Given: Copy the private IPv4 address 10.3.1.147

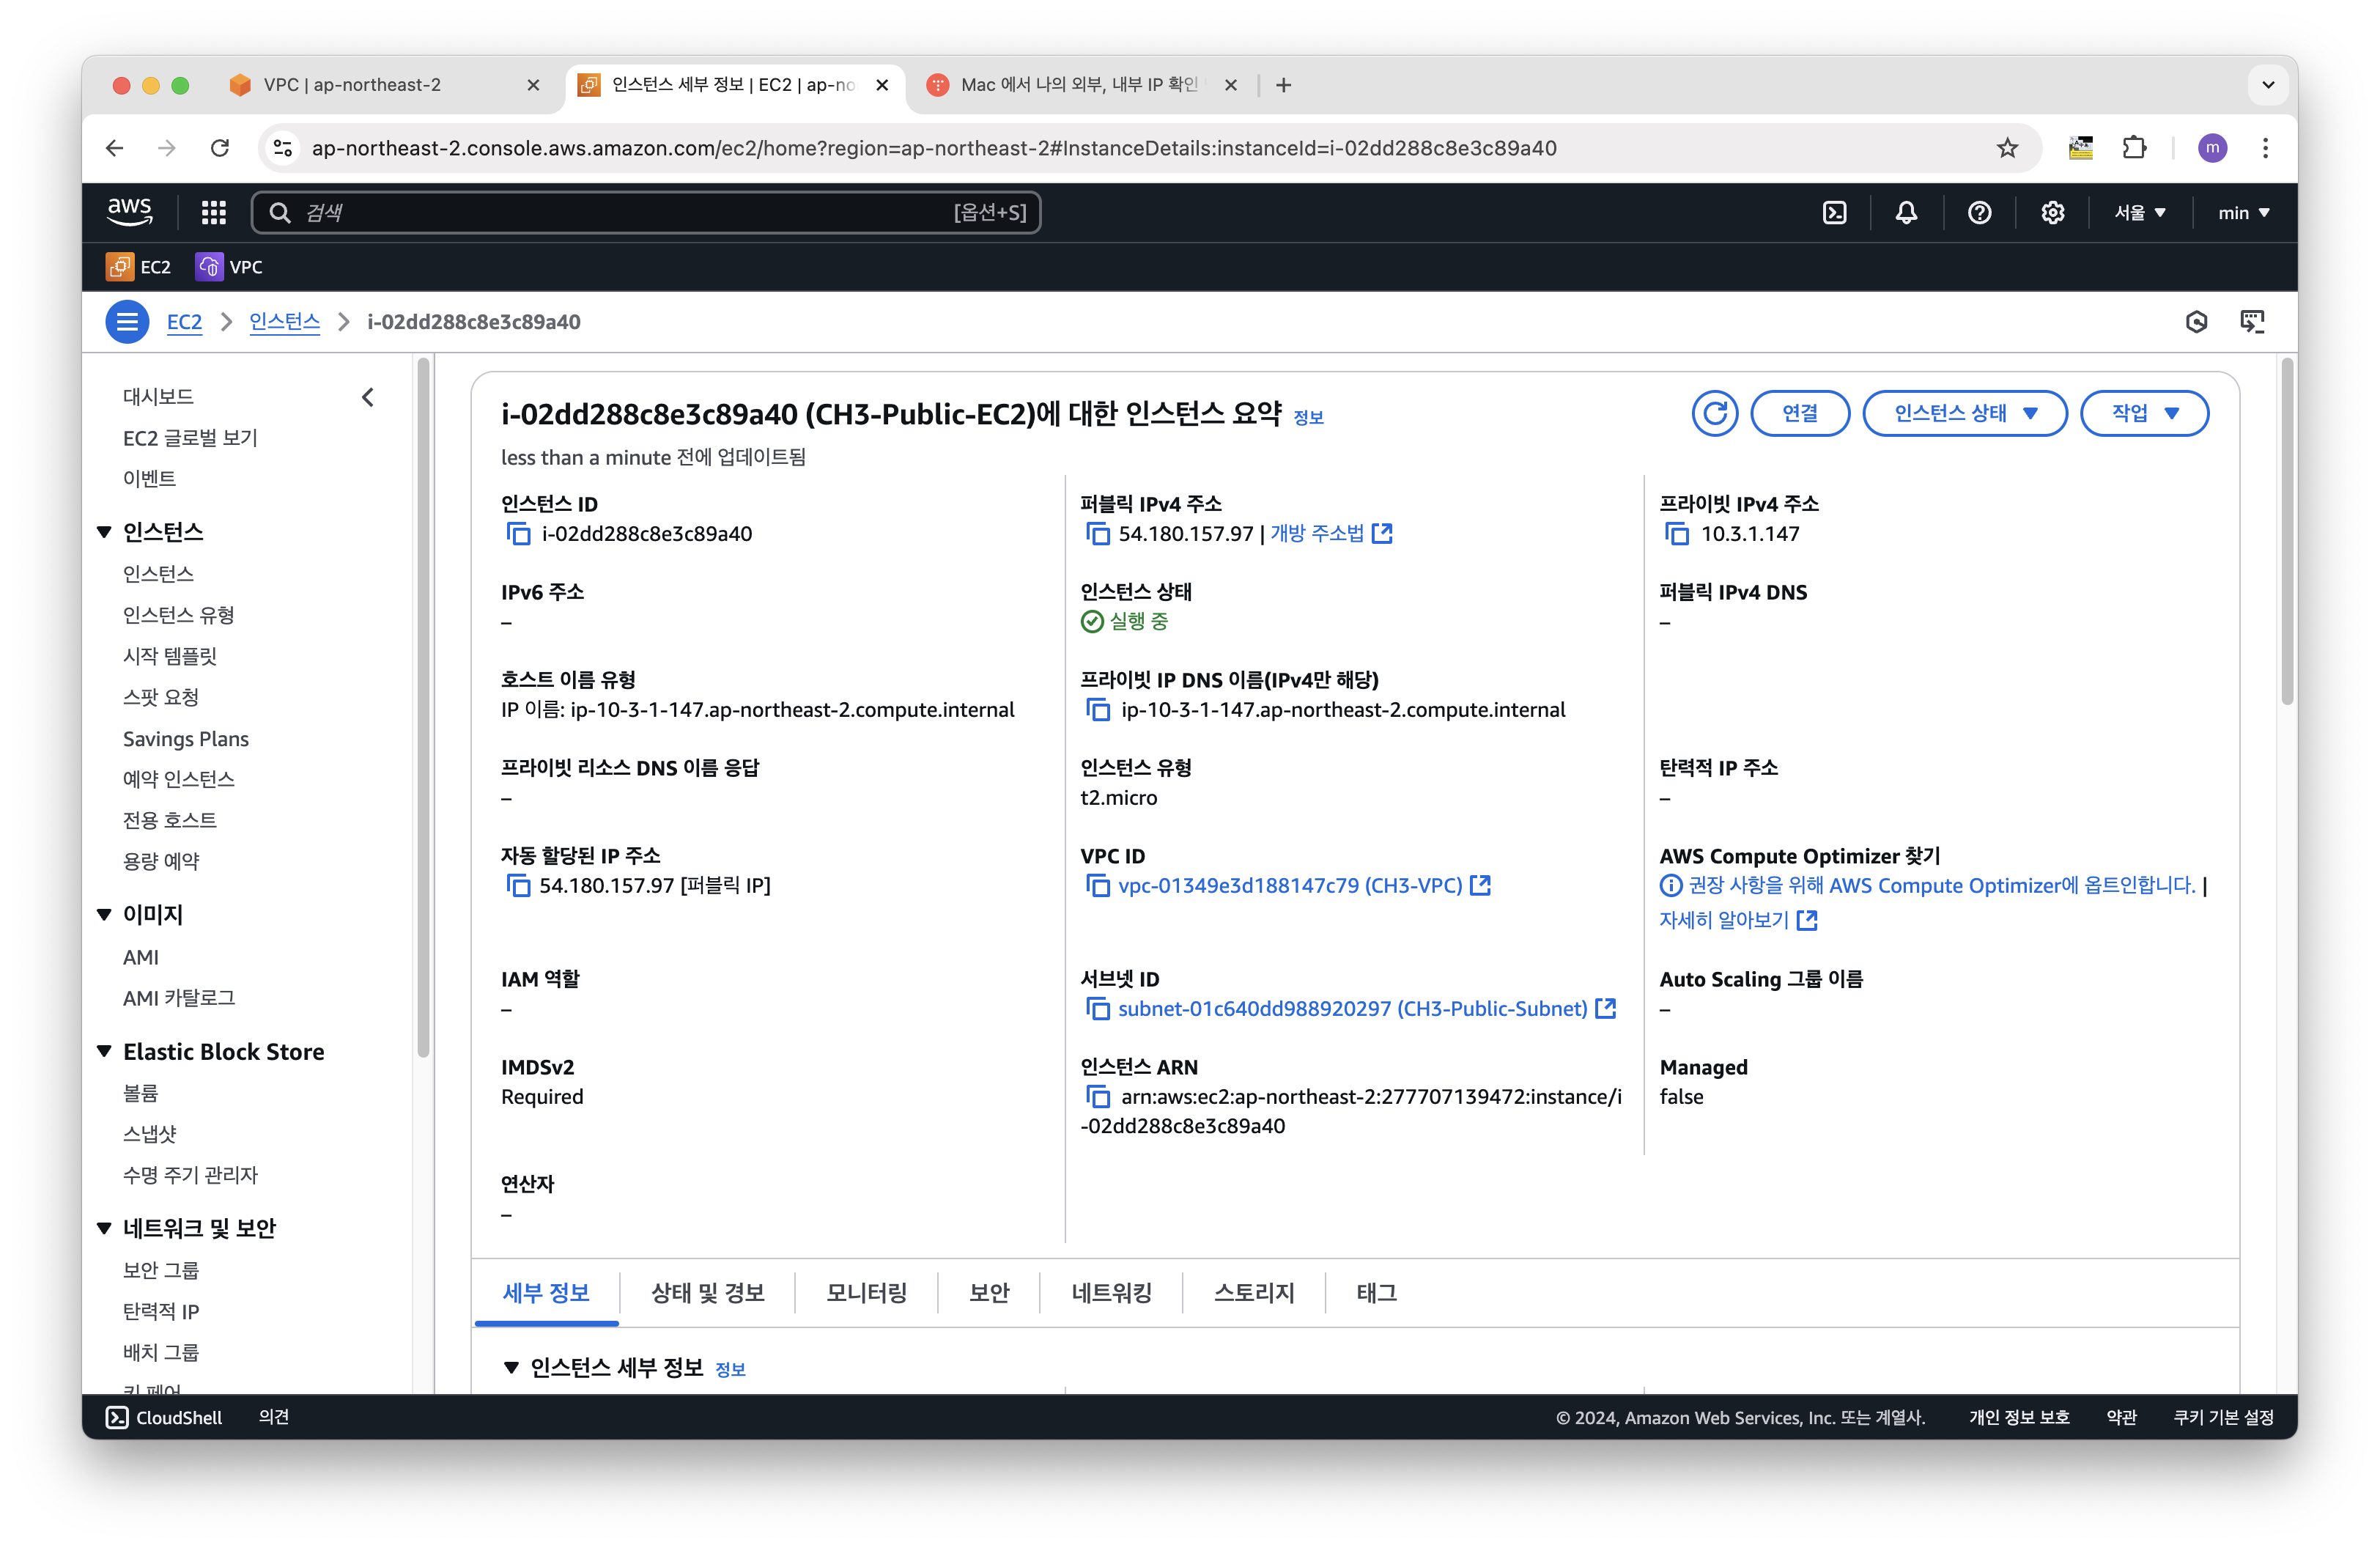Looking at the screenshot, I should click(1676, 534).
